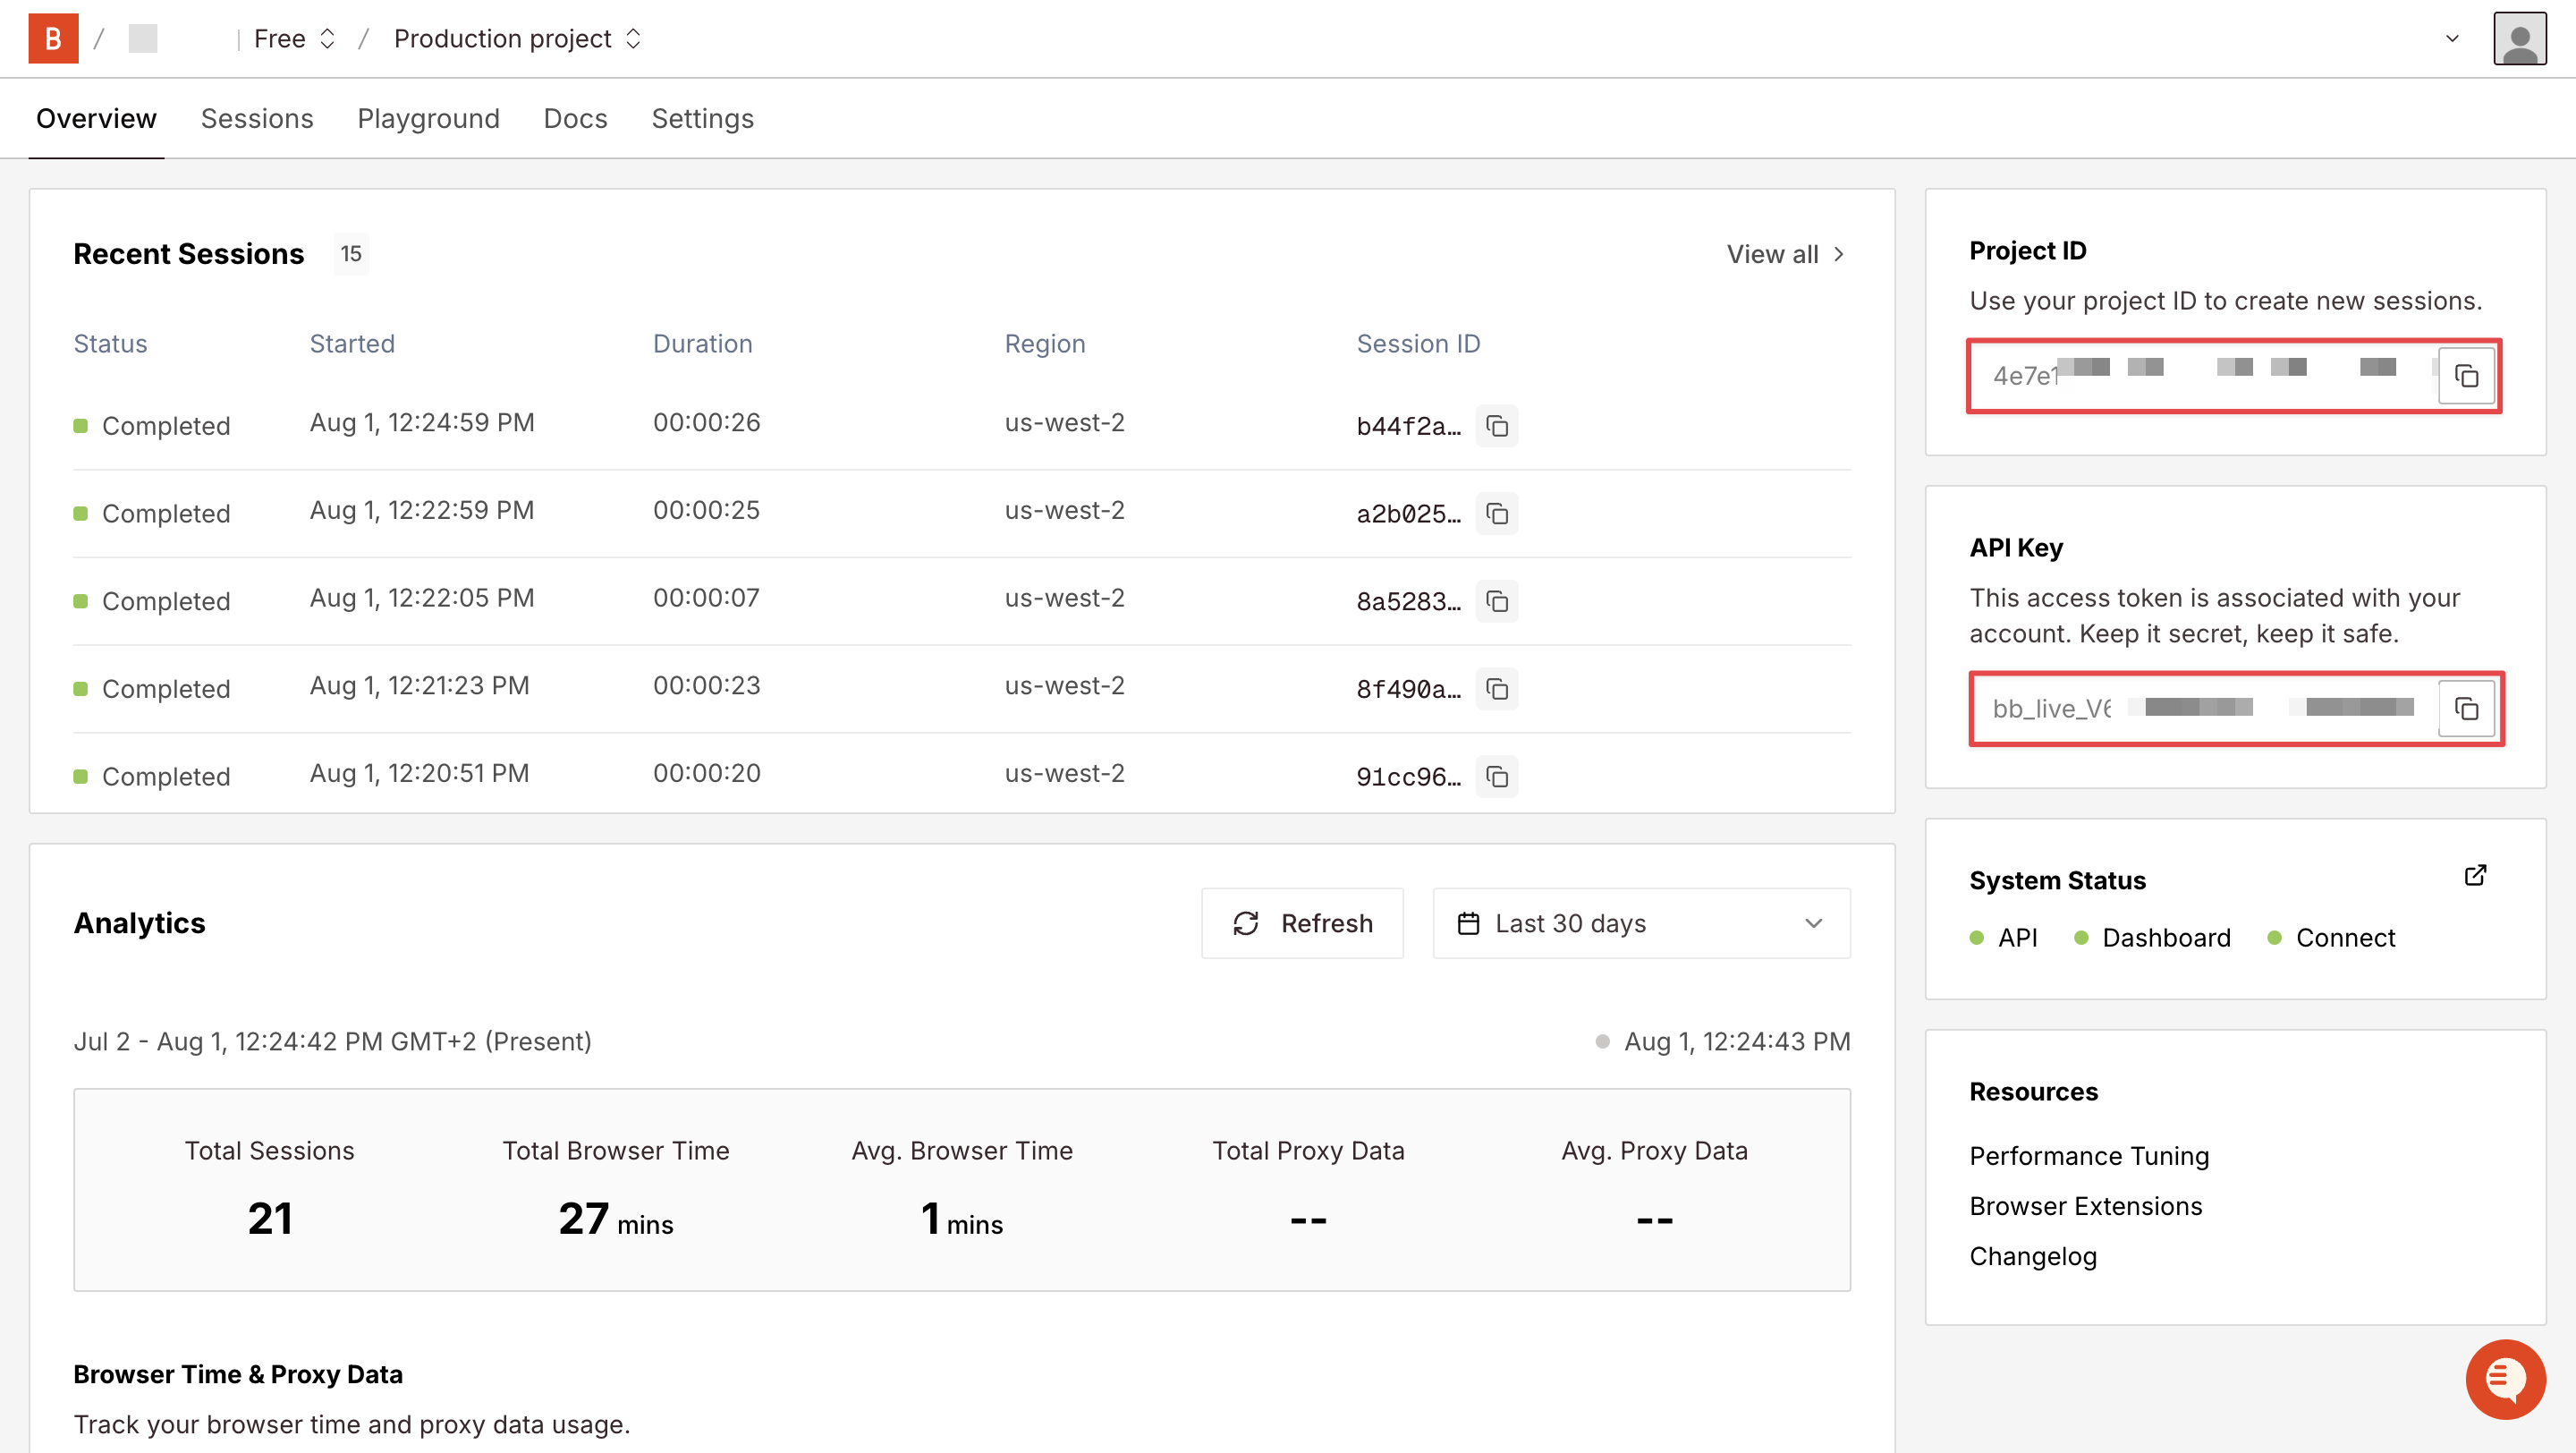Select the session started Aug 1, 12:21:23 PM
Viewport: 2576px width, 1453px height.
[961, 689]
